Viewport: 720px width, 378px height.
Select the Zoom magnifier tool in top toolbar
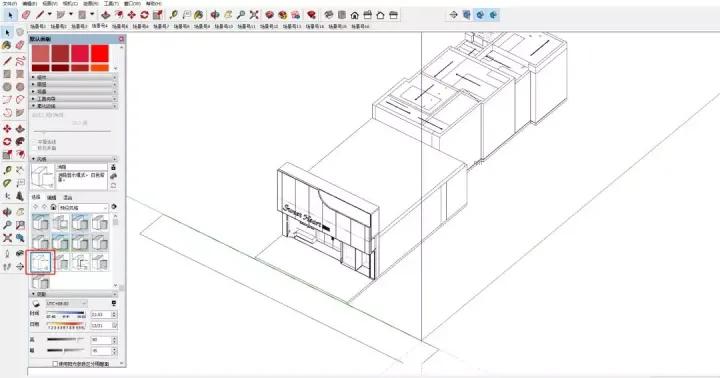tap(241, 15)
